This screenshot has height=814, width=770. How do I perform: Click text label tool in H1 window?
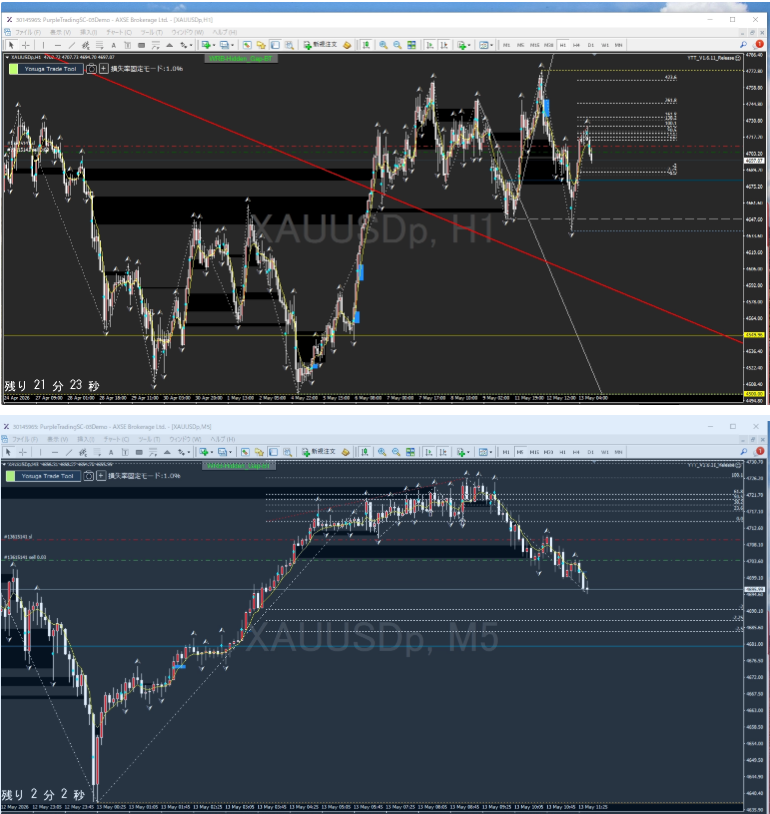pos(127,45)
